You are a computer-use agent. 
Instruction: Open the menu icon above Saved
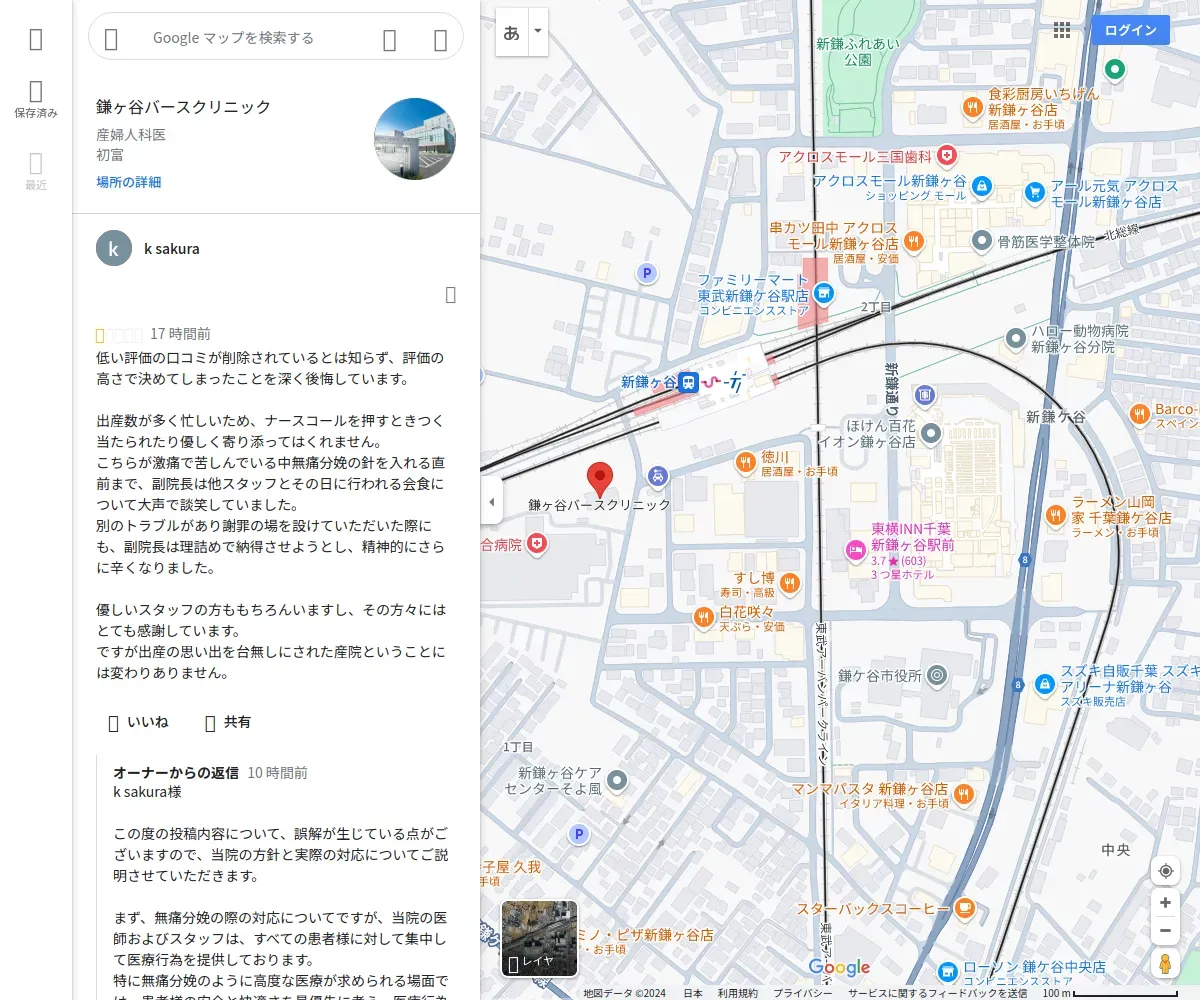click(x=36, y=39)
